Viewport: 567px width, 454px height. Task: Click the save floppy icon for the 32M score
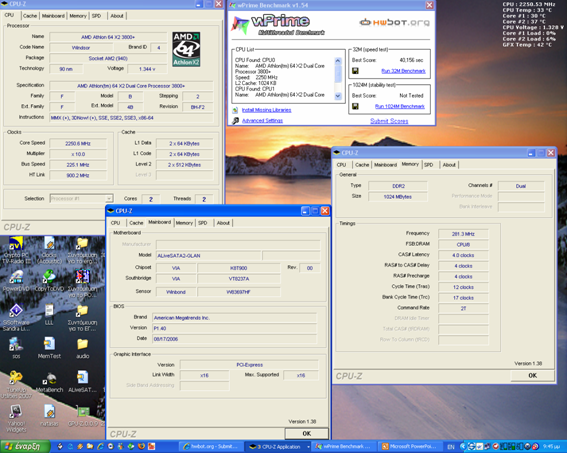tap(355, 71)
